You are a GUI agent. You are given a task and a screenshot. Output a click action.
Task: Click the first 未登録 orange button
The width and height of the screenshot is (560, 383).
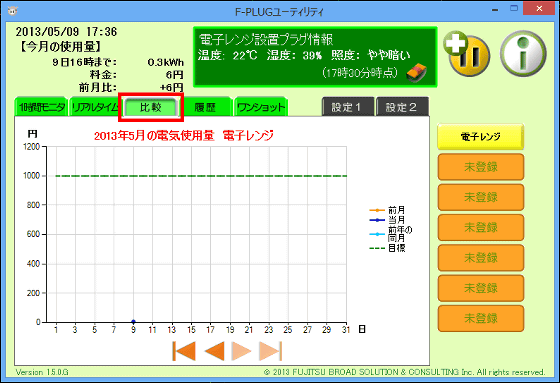coord(481,167)
